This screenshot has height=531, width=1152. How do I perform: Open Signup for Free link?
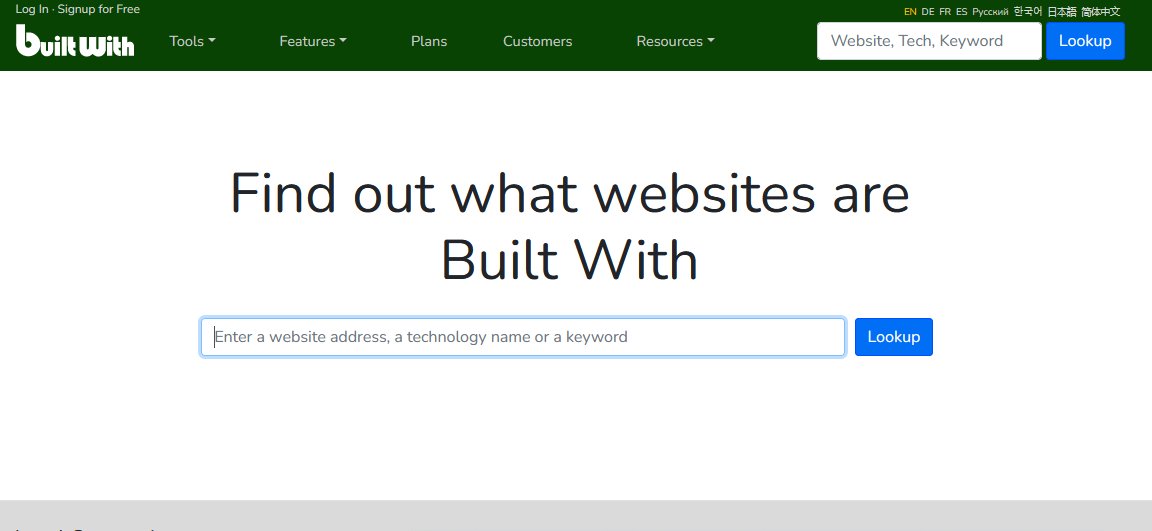[x=98, y=10]
